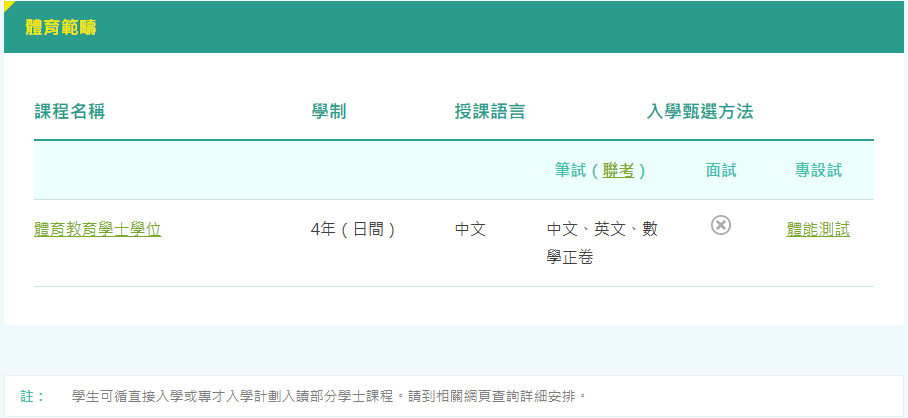The height and width of the screenshot is (418, 908).
Task: Click the 4年（日間）cell
Action: (x=354, y=230)
